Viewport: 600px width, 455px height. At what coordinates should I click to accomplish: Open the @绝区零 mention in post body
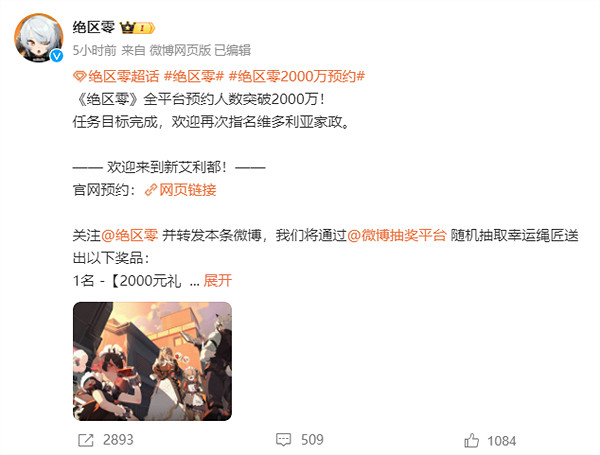(x=129, y=235)
